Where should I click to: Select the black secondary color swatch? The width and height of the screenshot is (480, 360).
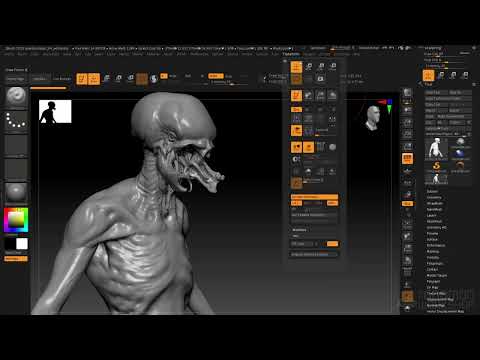coord(10,244)
